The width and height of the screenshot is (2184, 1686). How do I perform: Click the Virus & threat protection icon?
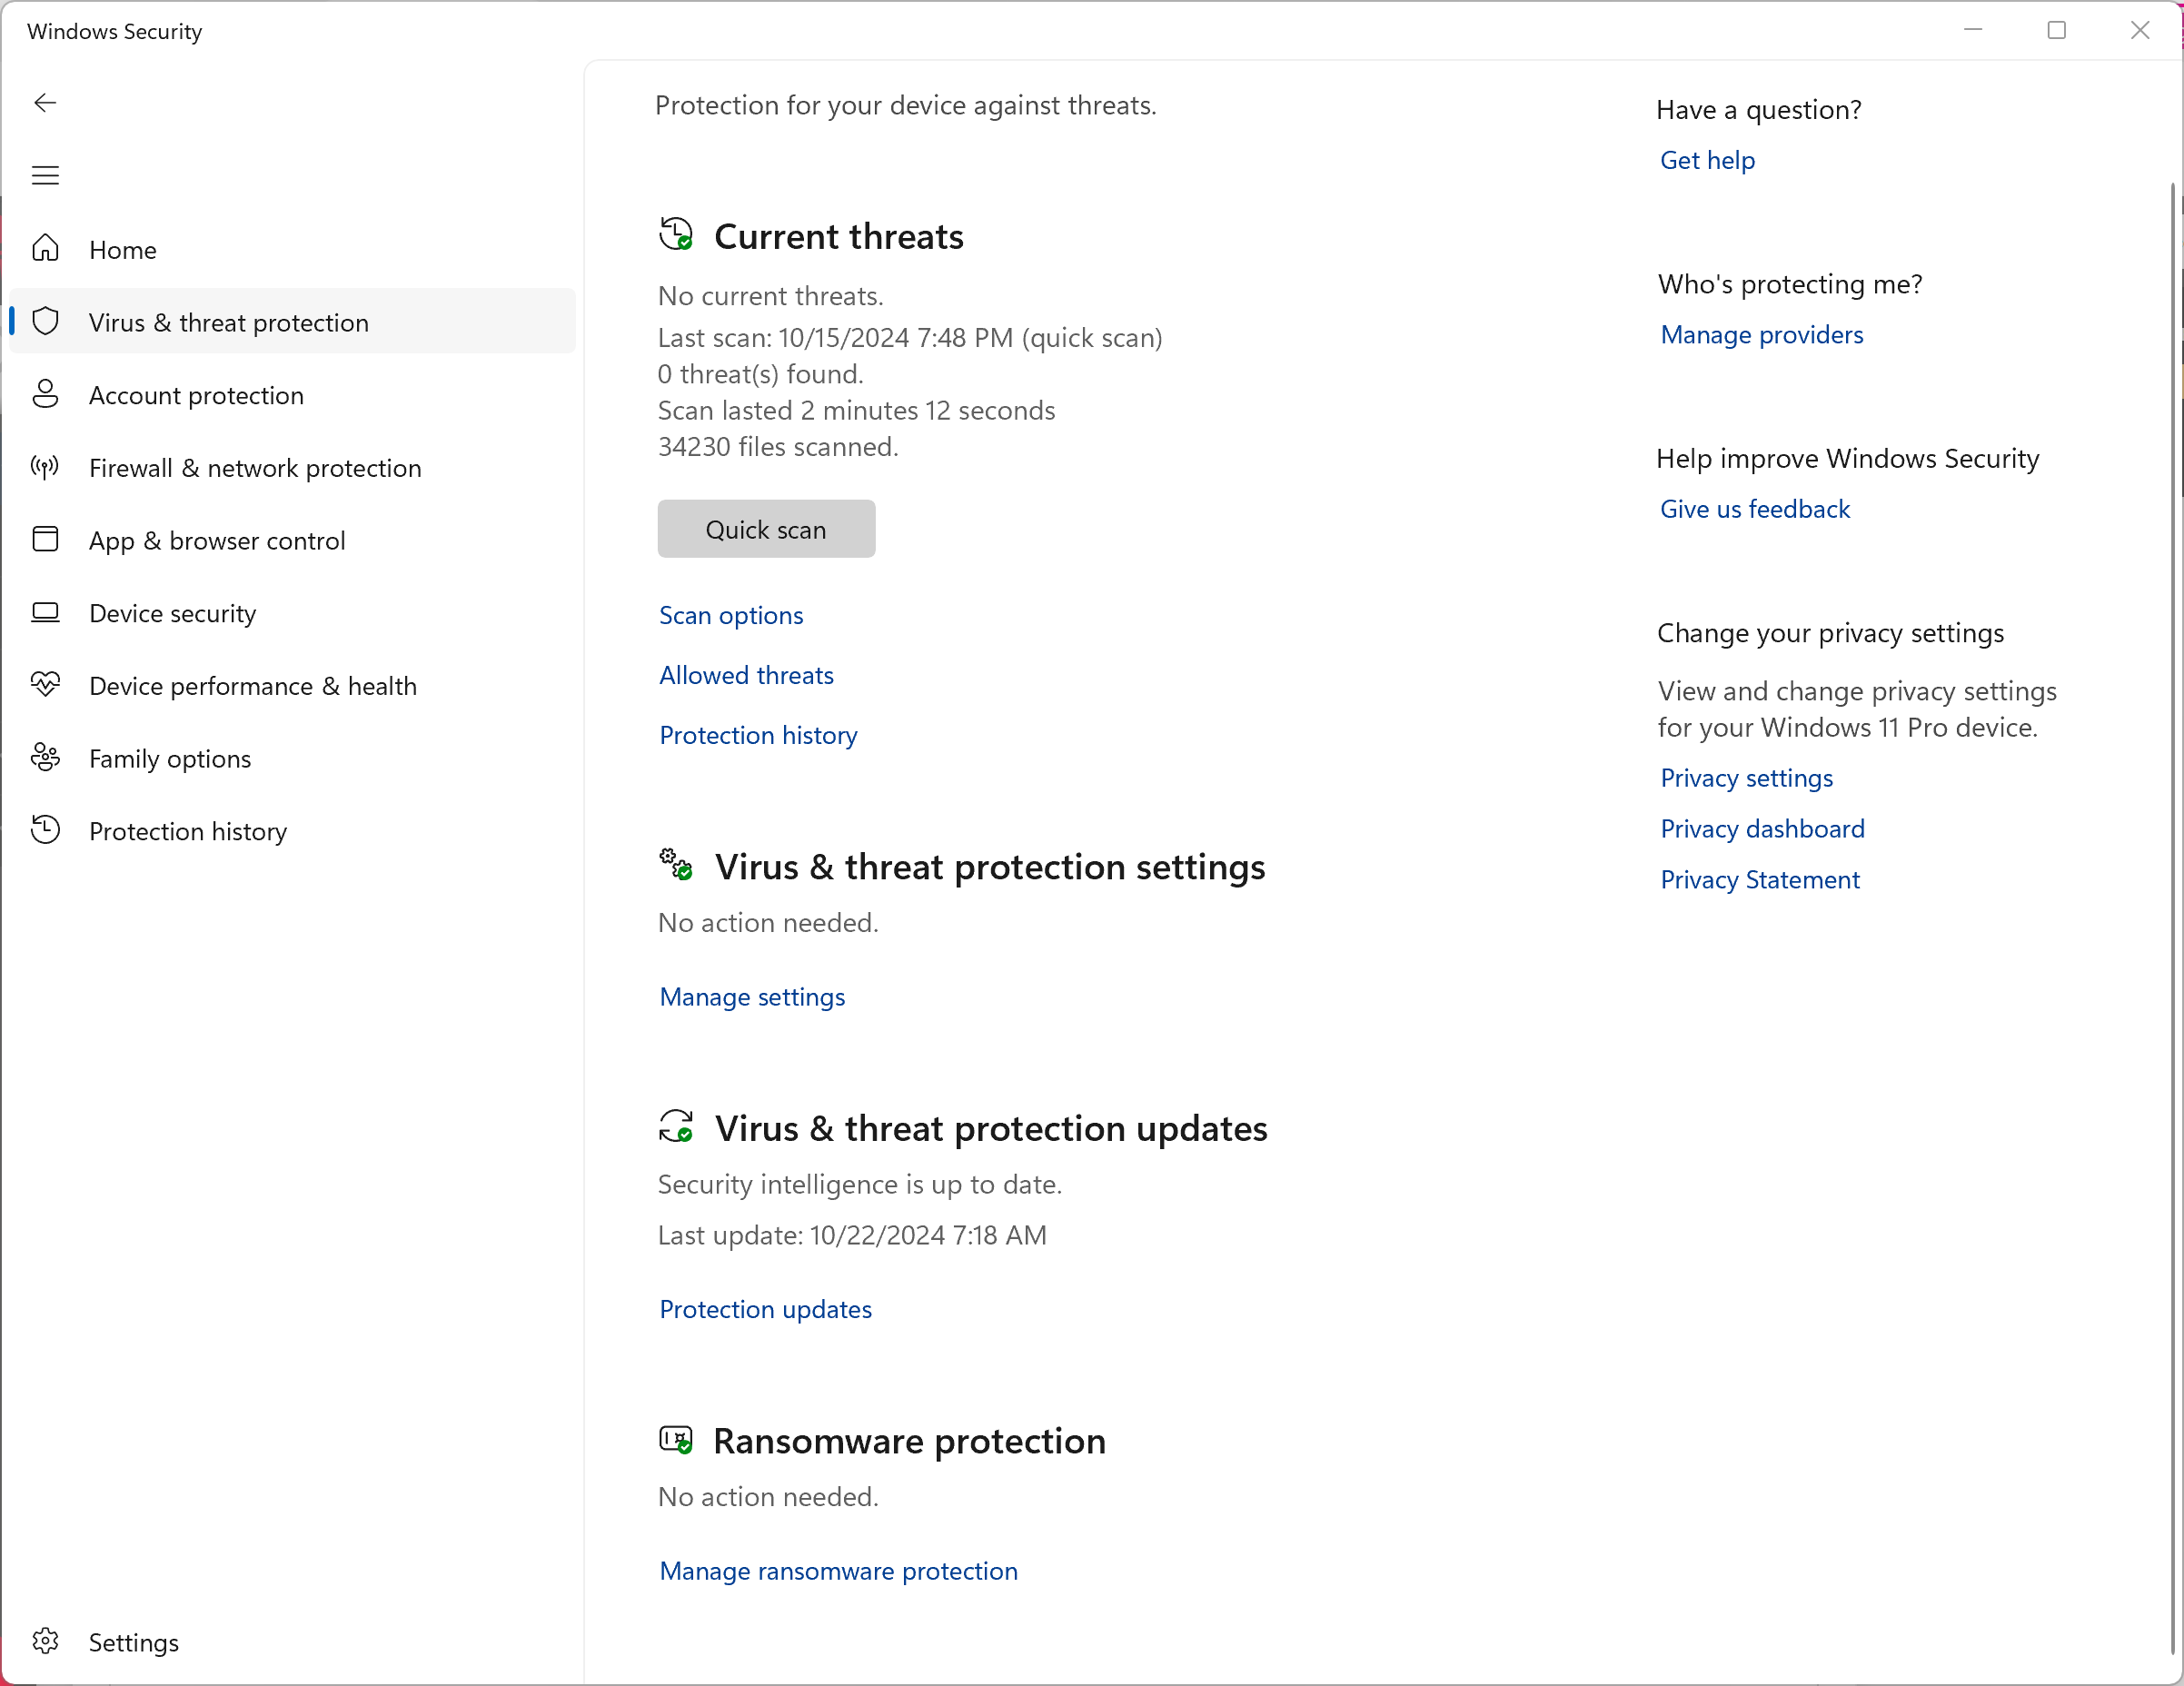46,321
